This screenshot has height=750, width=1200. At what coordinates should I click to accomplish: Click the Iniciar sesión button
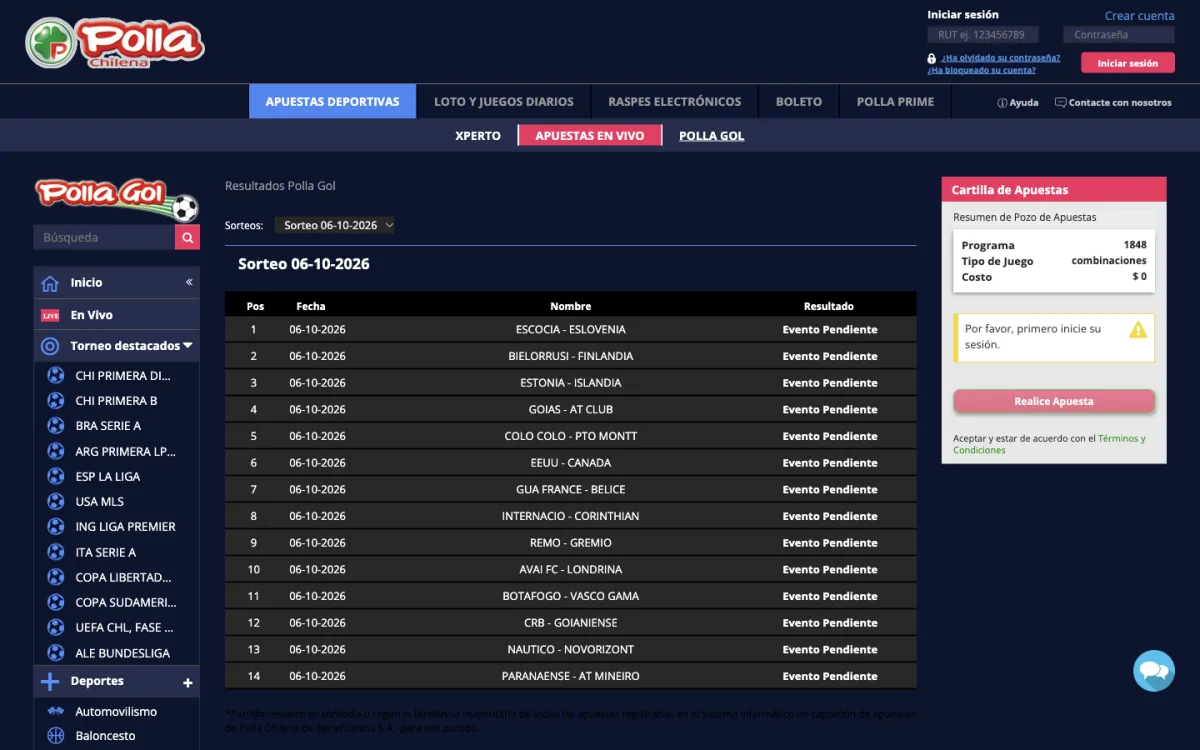[x=1127, y=63]
